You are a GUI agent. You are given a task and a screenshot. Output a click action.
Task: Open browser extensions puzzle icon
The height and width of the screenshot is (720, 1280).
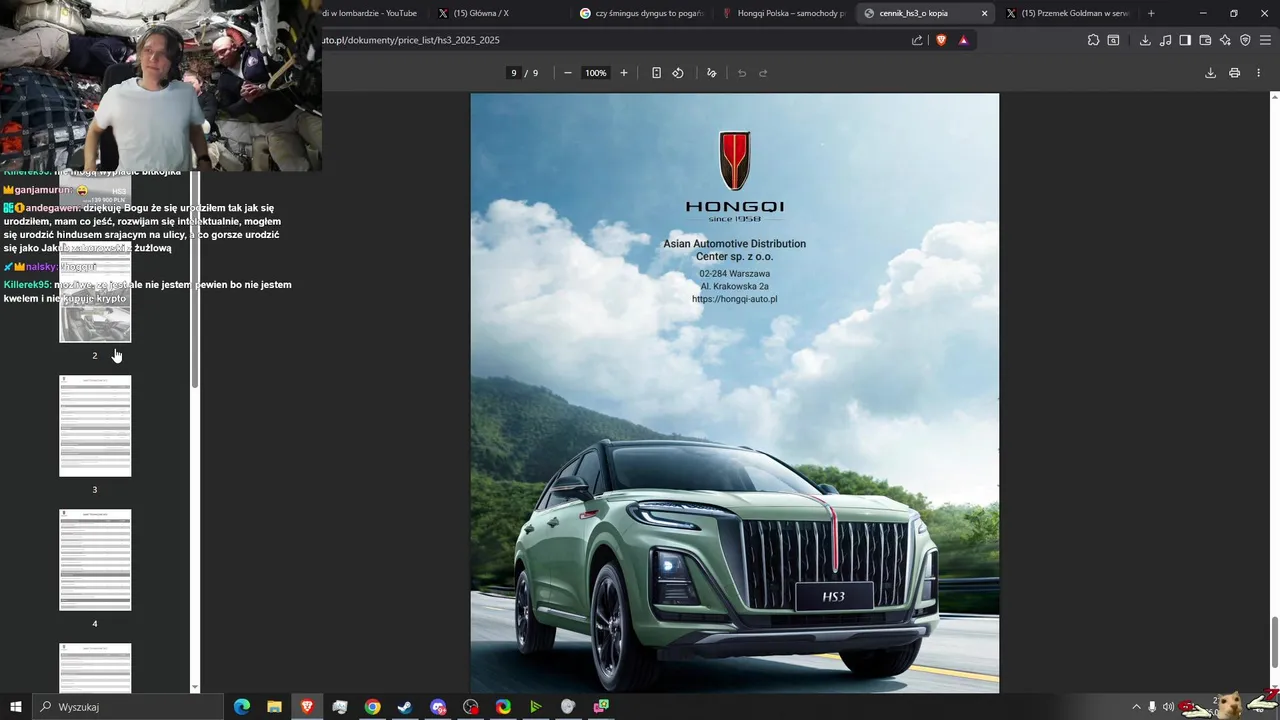click(1093, 40)
